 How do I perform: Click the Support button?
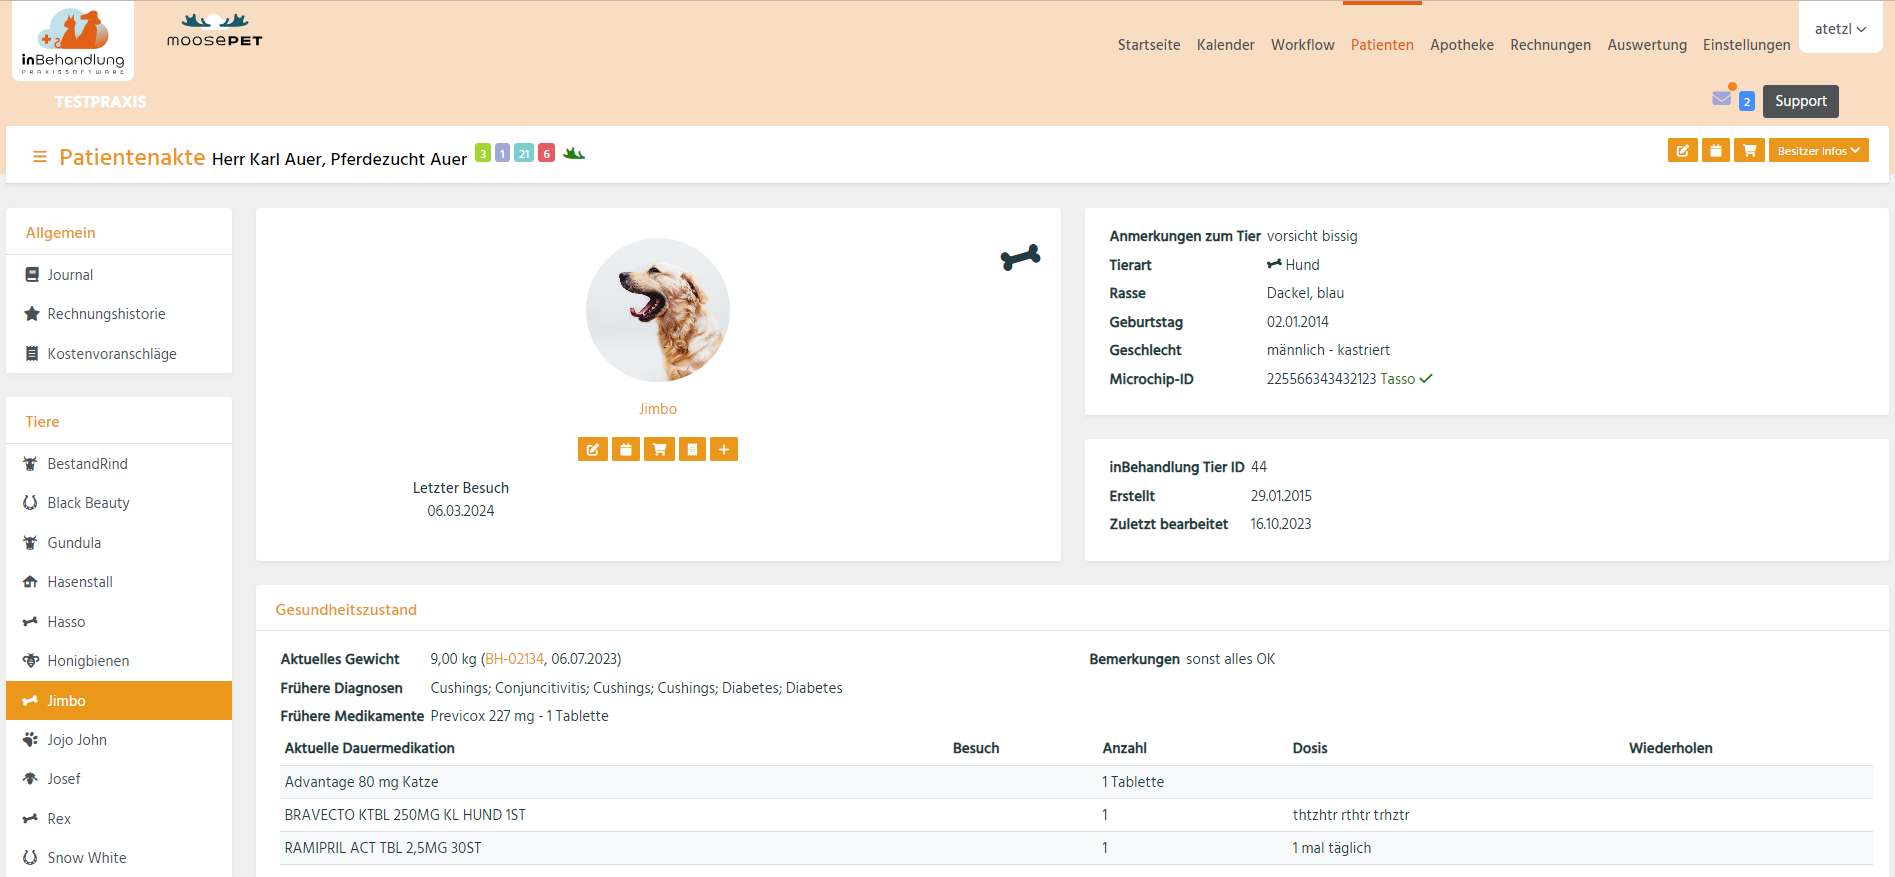point(1801,101)
